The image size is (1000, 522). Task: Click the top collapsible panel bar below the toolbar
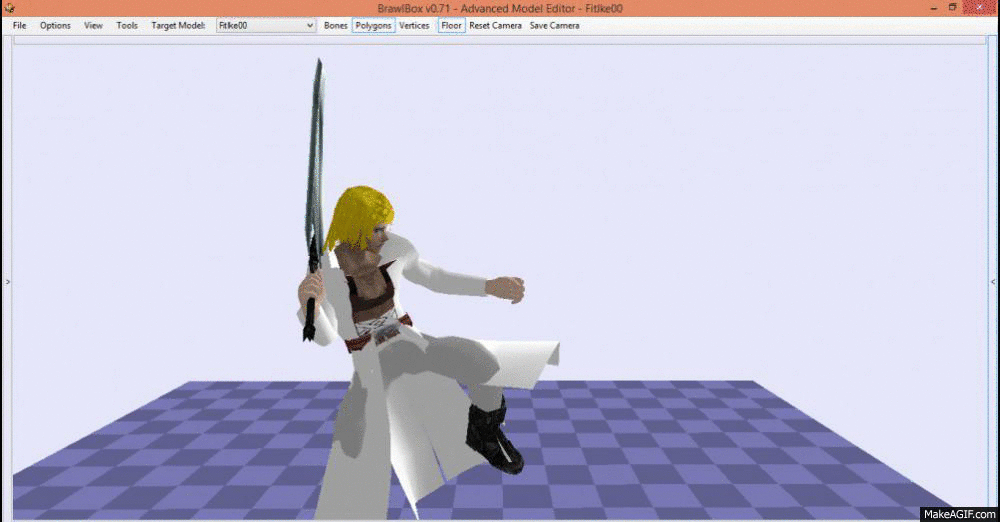click(500, 40)
